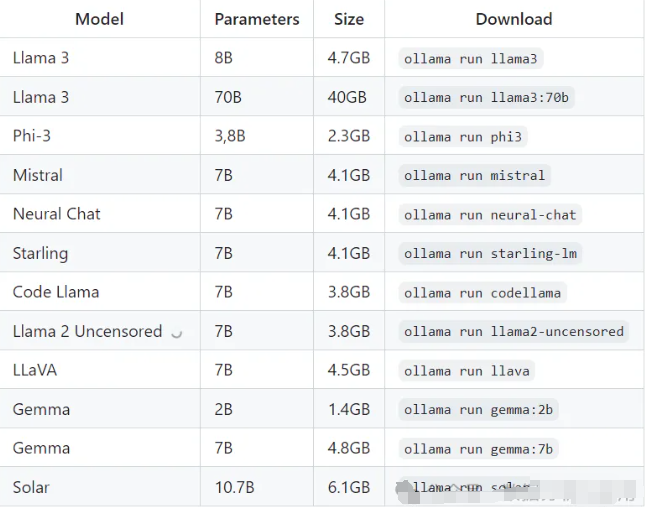Click the 1.4GB size cell

coord(349,409)
